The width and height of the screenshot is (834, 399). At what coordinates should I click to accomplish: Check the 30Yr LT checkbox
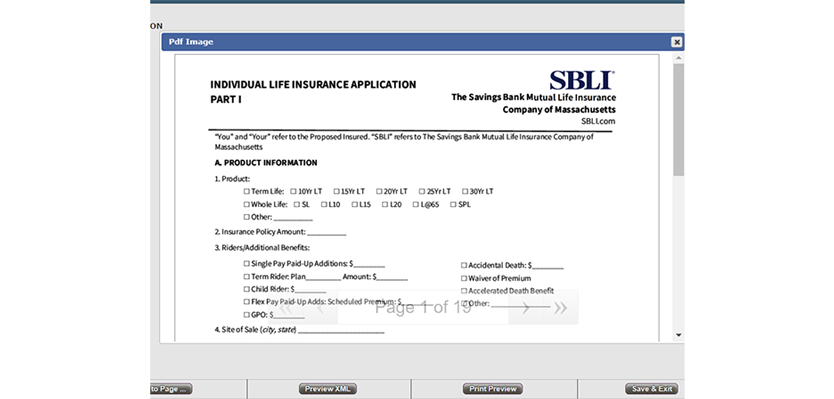point(465,192)
